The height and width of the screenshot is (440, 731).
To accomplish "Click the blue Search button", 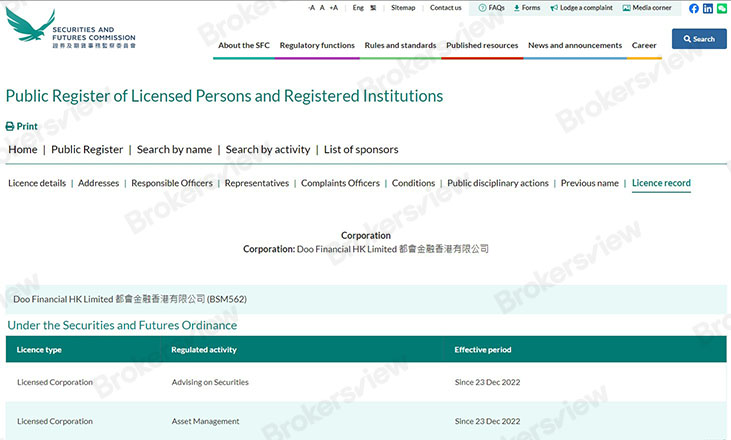I will point(699,39).
